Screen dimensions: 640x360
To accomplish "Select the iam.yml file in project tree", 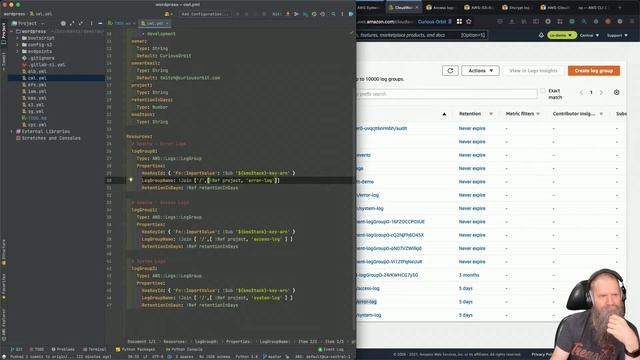I will tap(34, 91).
